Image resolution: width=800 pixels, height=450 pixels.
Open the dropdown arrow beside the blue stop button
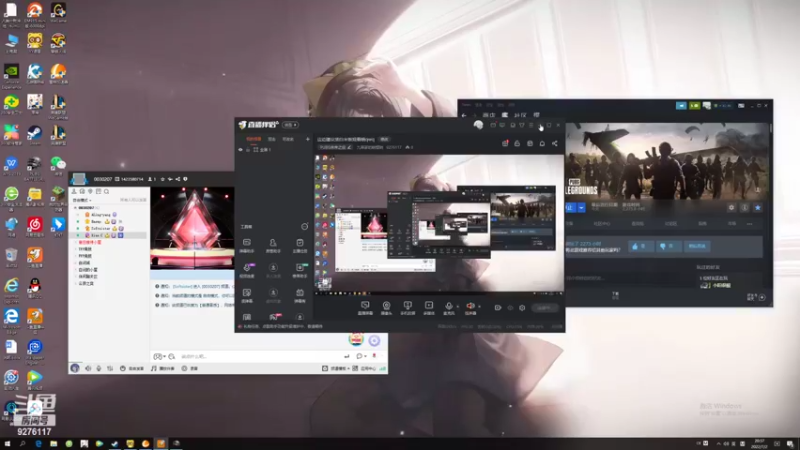pyautogui.click(x=581, y=208)
